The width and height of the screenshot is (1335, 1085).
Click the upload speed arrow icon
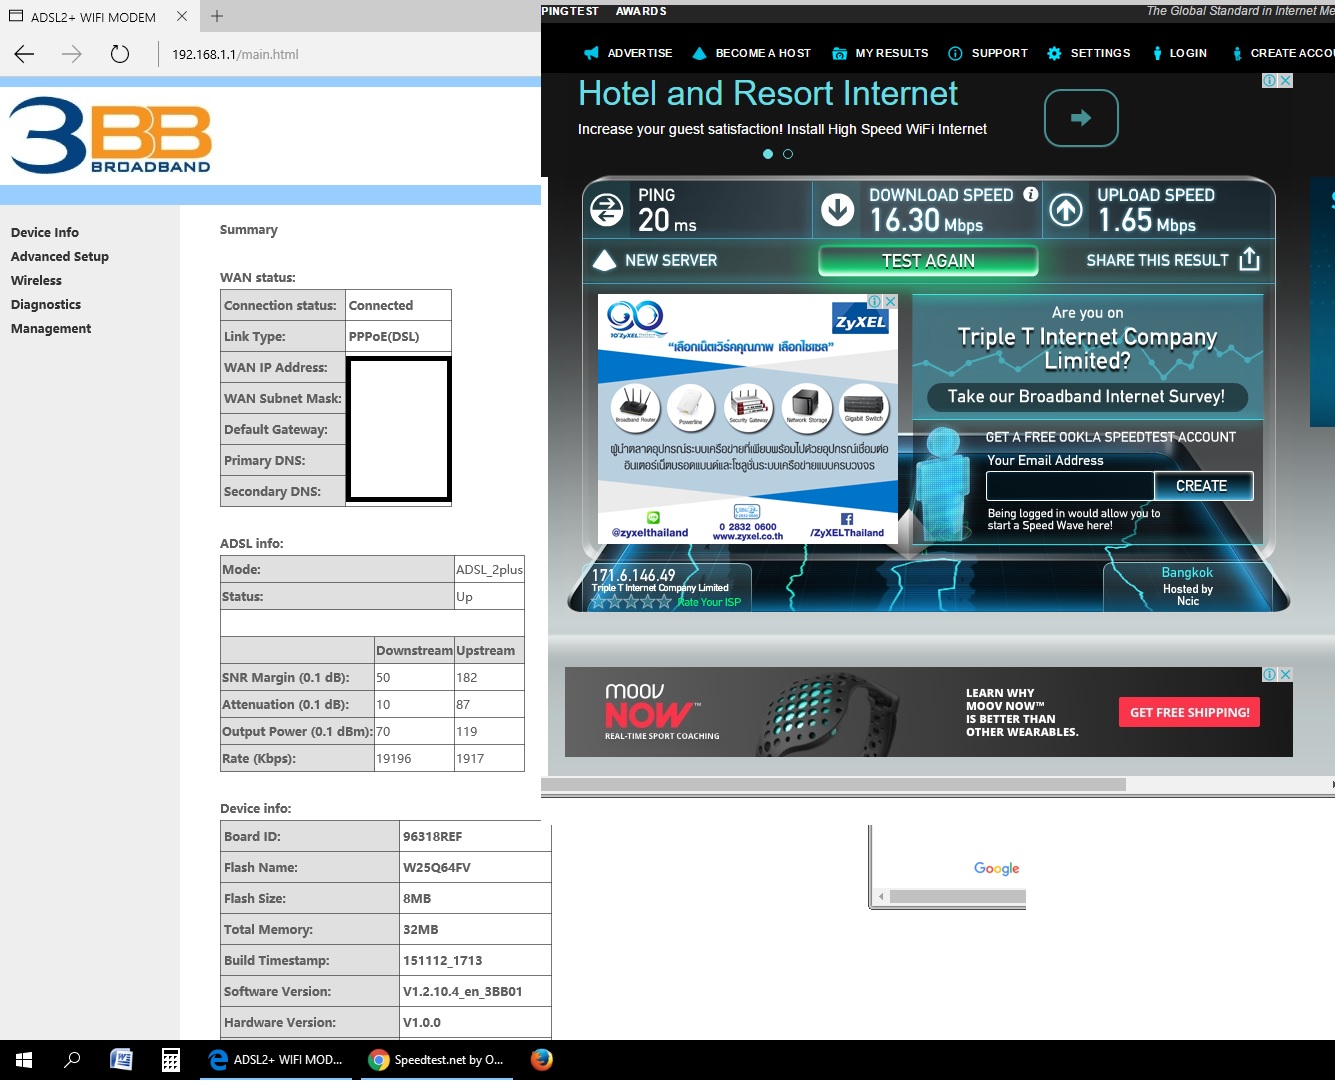pyautogui.click(x=1066, y=210)
